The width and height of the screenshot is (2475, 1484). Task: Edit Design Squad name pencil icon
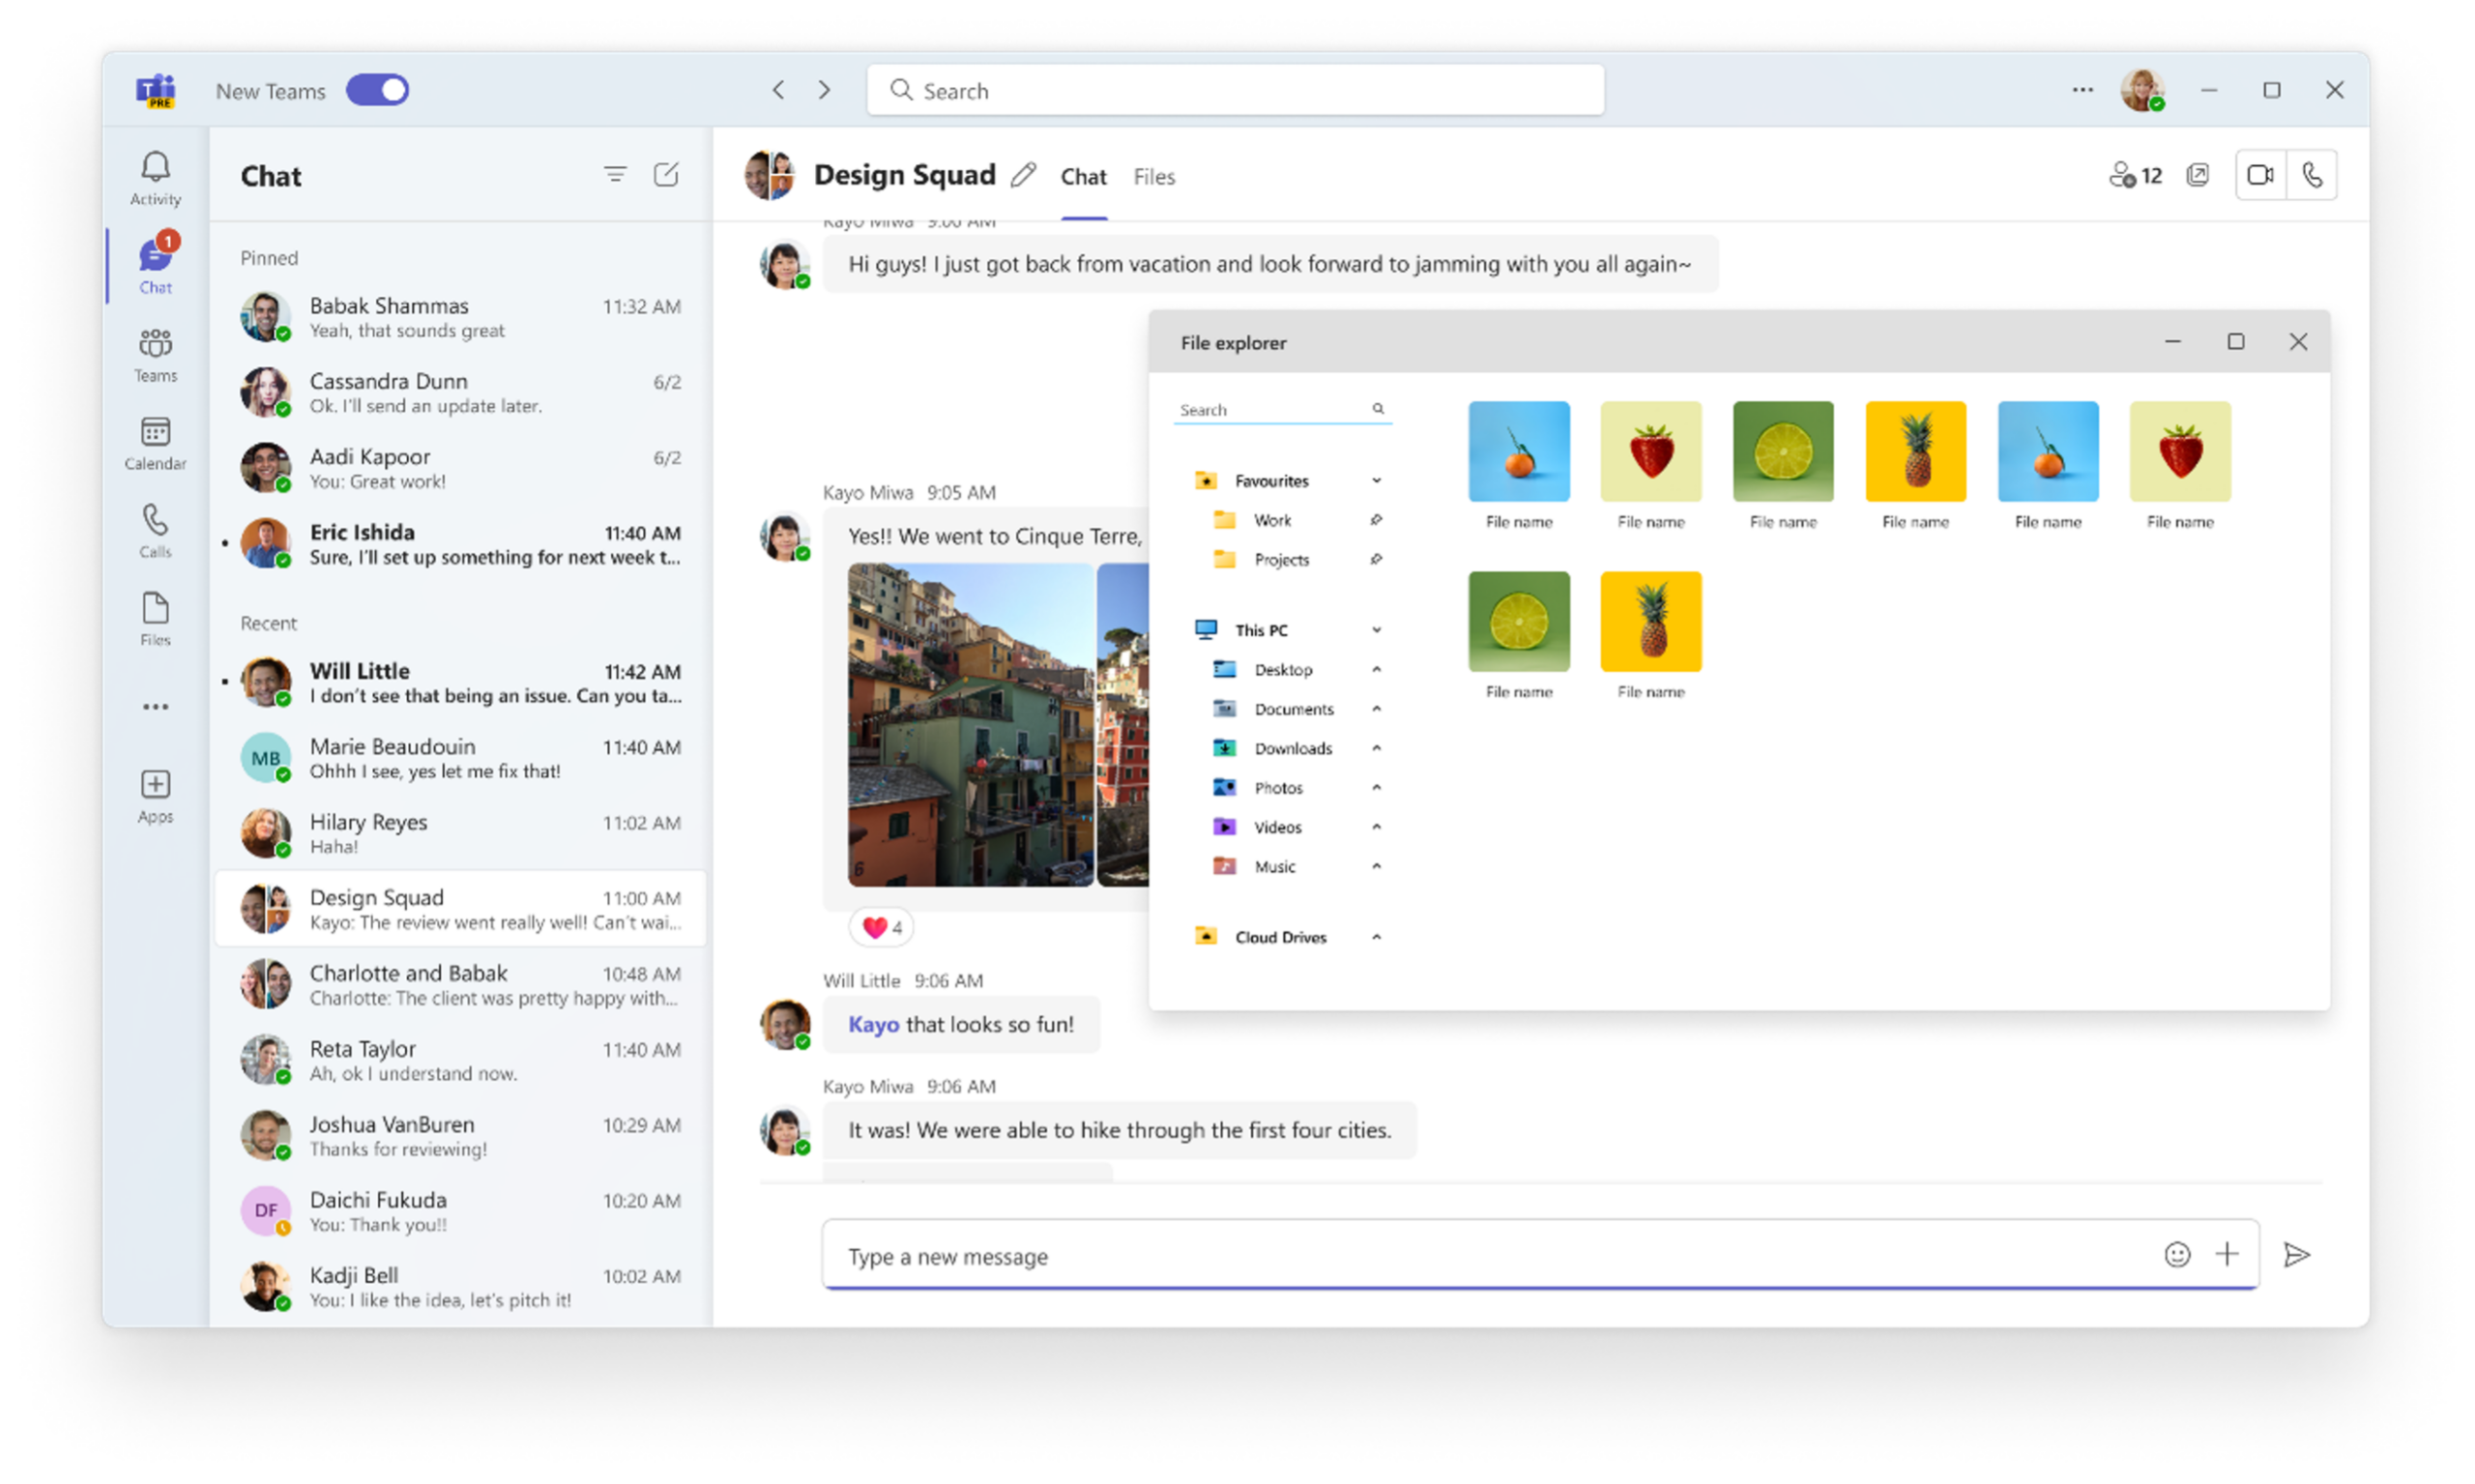click(1022, 176)
